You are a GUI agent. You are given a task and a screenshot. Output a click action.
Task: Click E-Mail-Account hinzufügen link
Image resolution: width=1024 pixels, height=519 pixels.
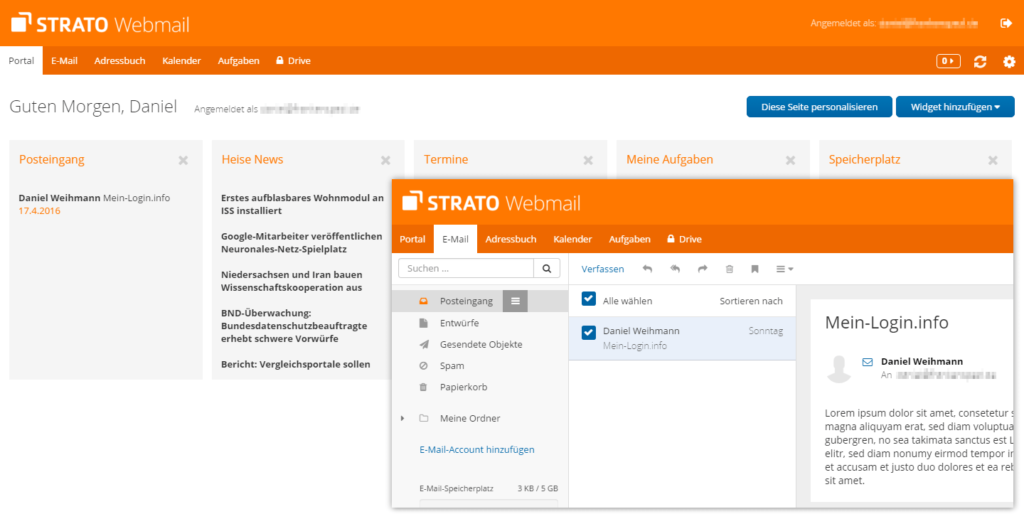[x=477, y=450]
